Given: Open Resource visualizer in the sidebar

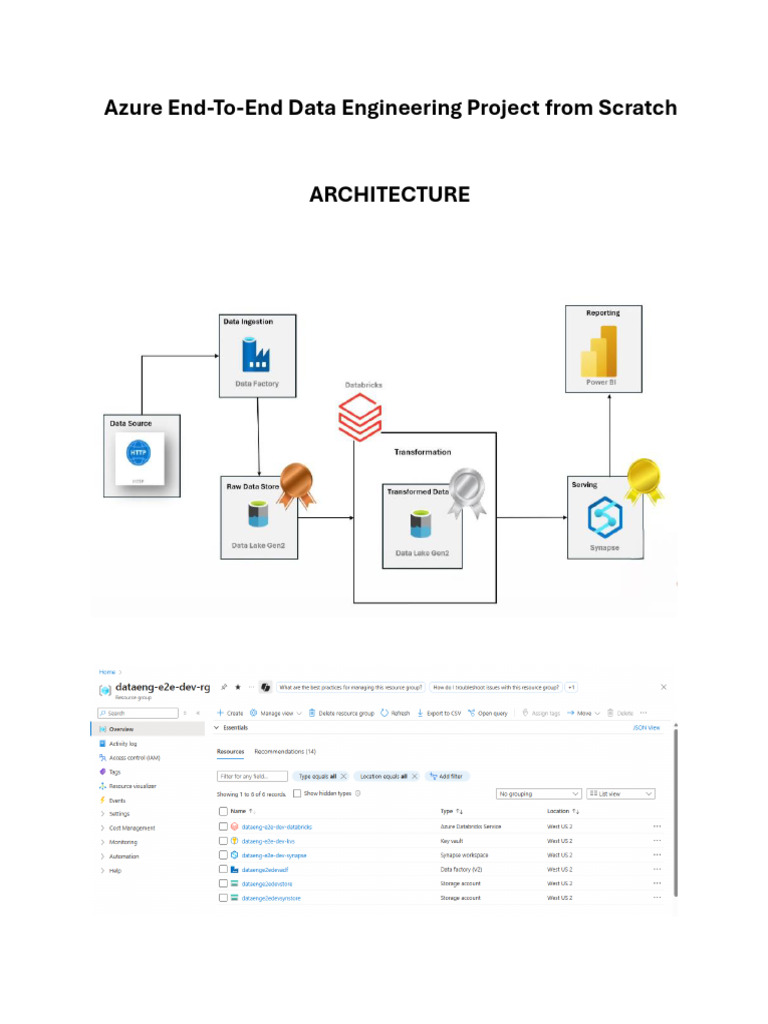Looking at the screenshot, I should point(127,786).
